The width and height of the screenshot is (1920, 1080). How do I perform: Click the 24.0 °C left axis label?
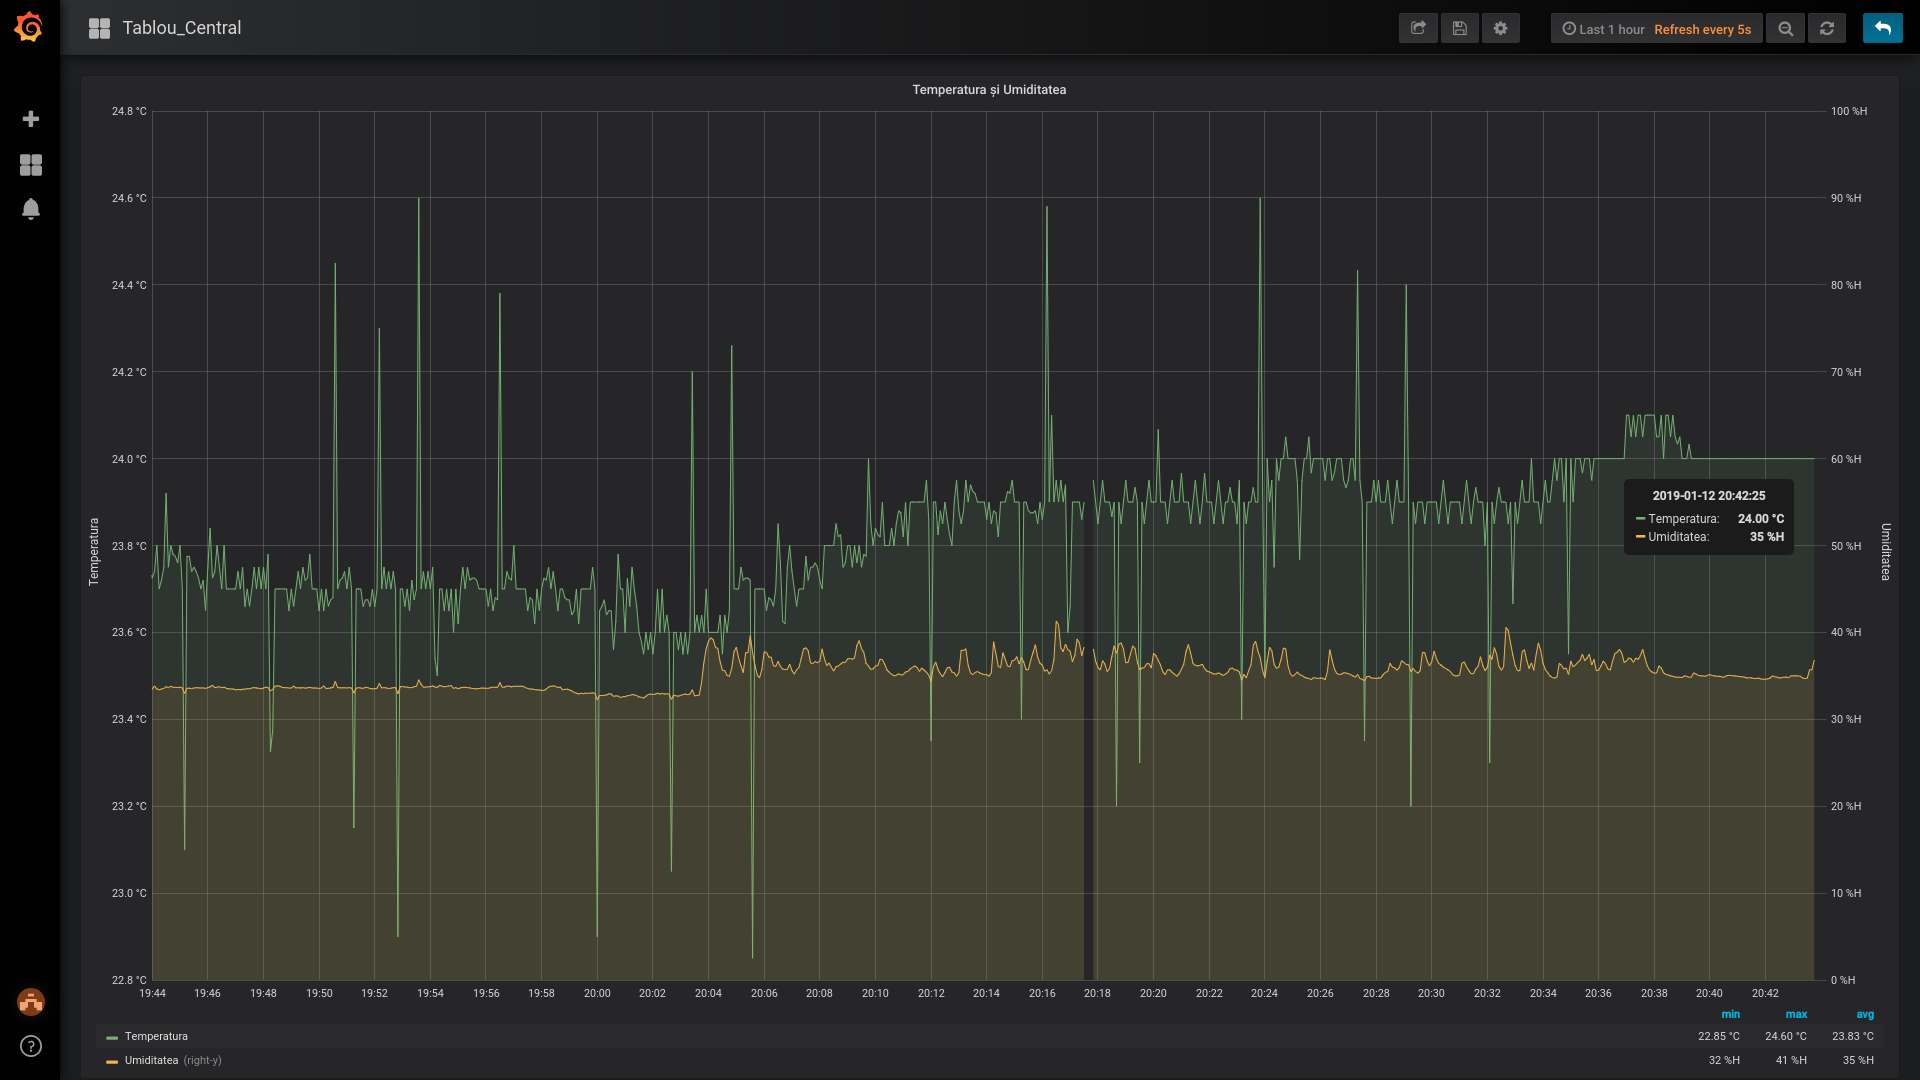coord(129,459)
